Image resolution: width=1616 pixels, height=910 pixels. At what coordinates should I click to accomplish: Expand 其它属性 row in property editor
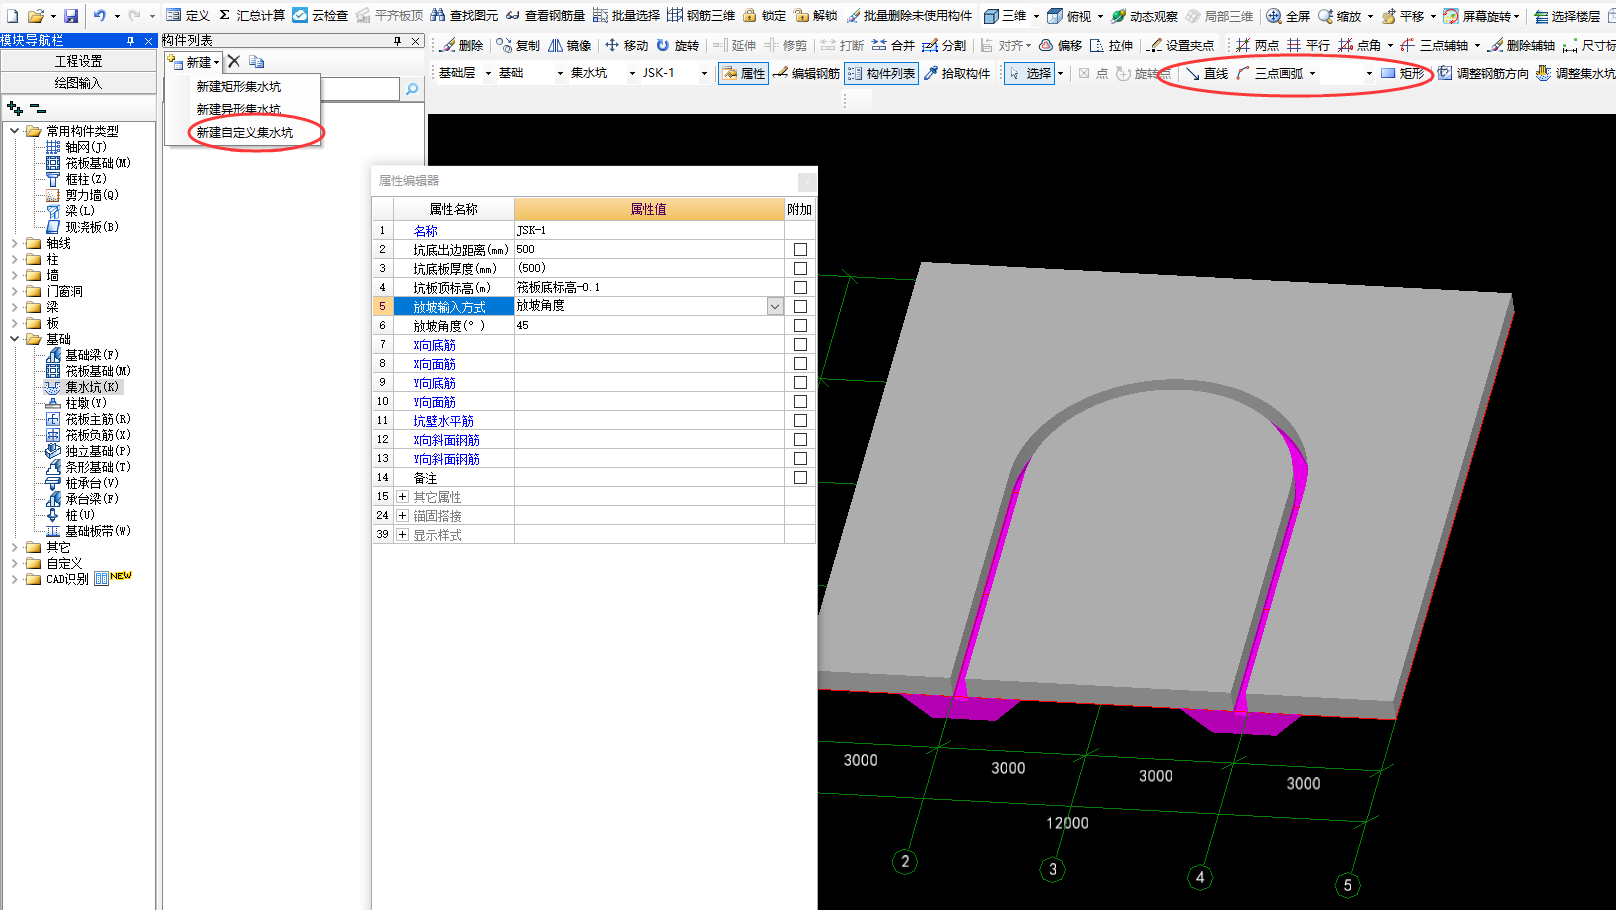click(402, 496)
